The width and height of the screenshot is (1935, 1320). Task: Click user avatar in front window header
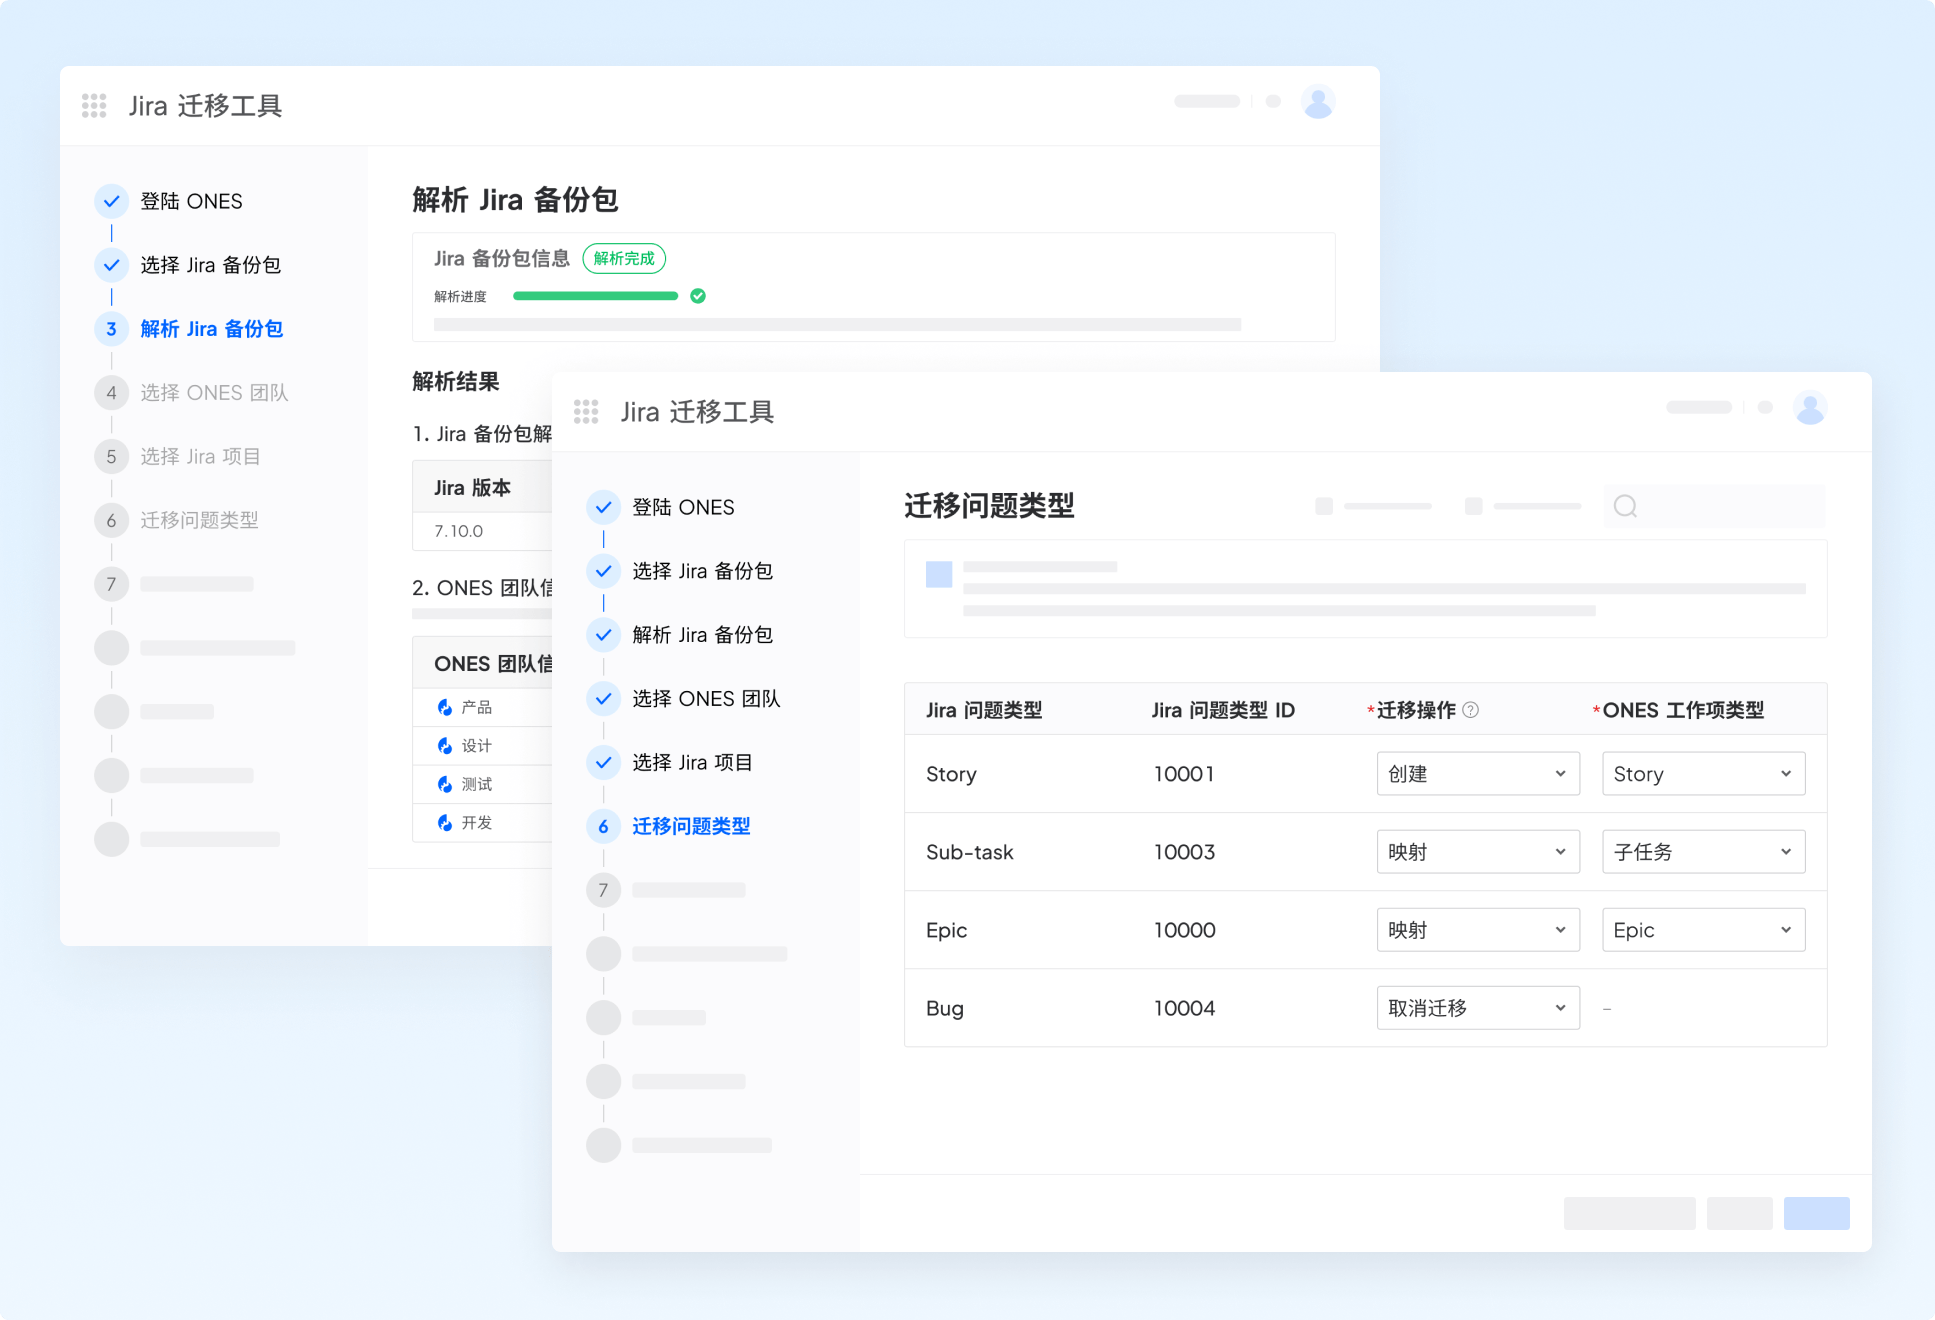click(x=1810, y=408)
